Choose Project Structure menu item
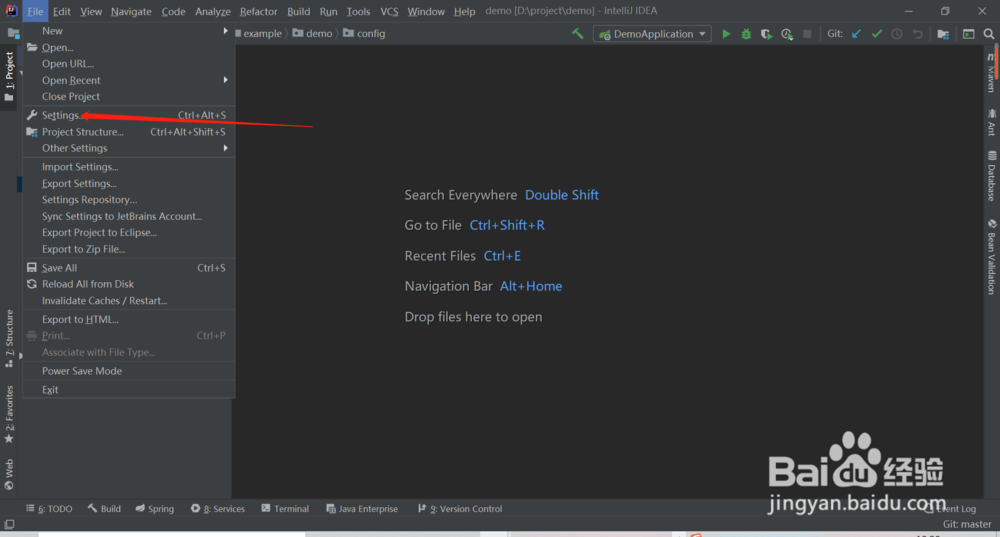This screenshot has width=1000, height=537. click(x=129, y=131)
